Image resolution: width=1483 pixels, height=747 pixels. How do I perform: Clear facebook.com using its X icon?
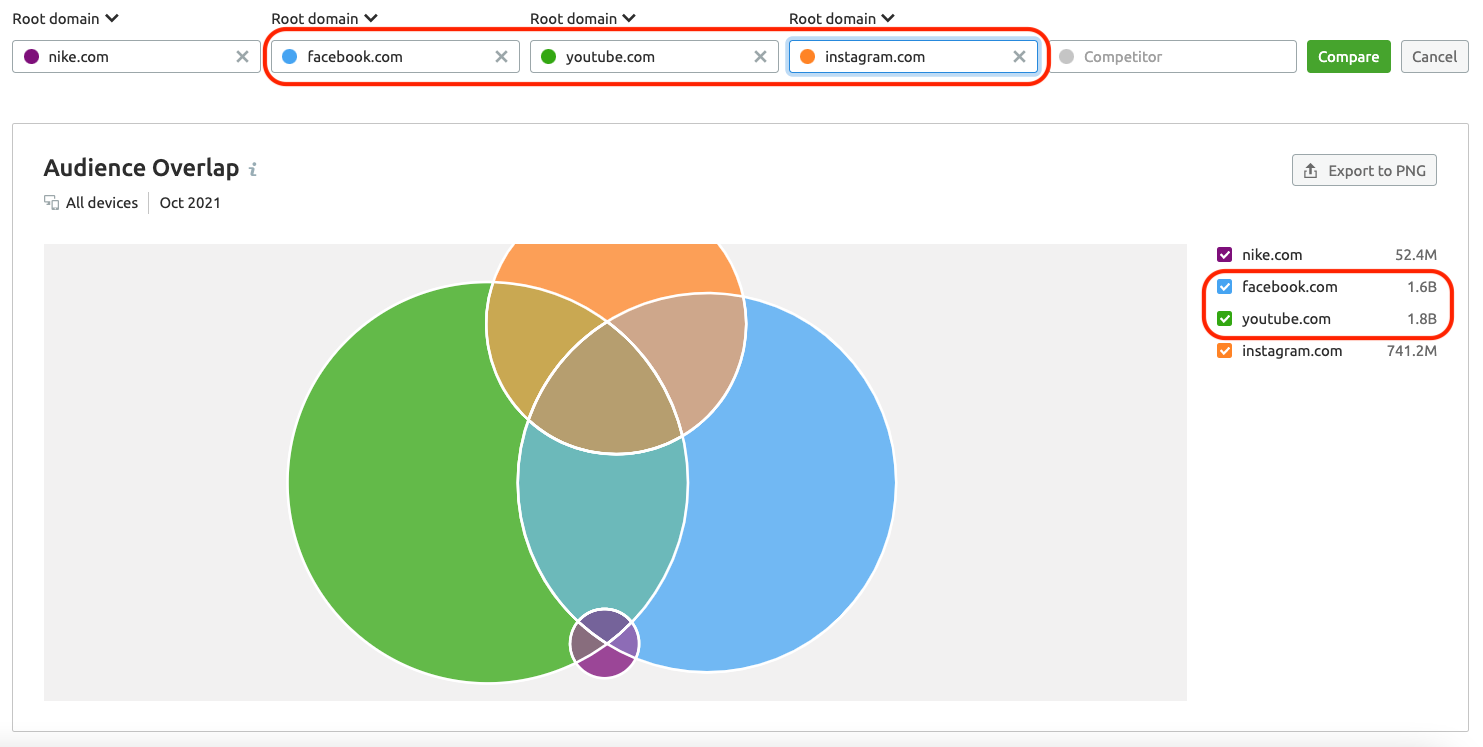click(x=501, y=57)
